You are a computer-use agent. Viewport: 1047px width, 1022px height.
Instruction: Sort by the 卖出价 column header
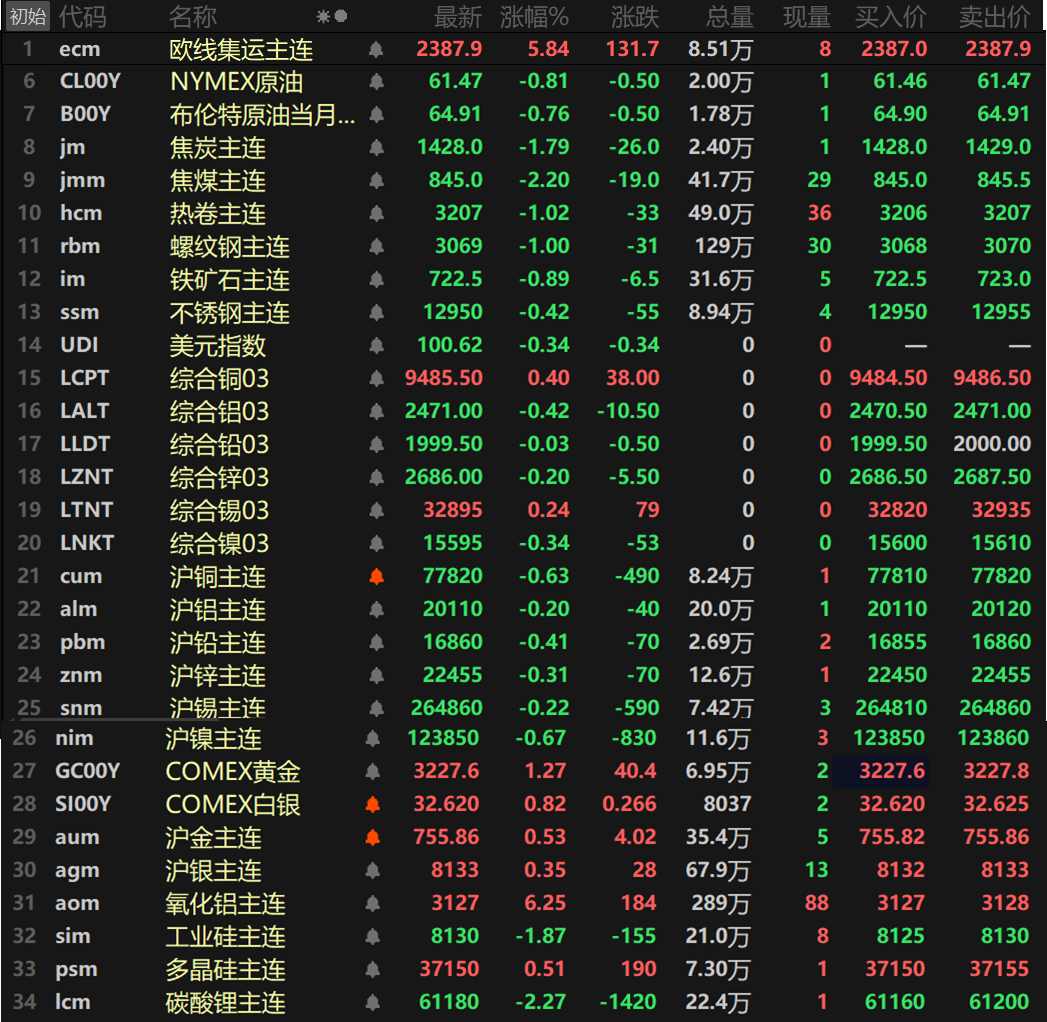(x=995, y=17)
